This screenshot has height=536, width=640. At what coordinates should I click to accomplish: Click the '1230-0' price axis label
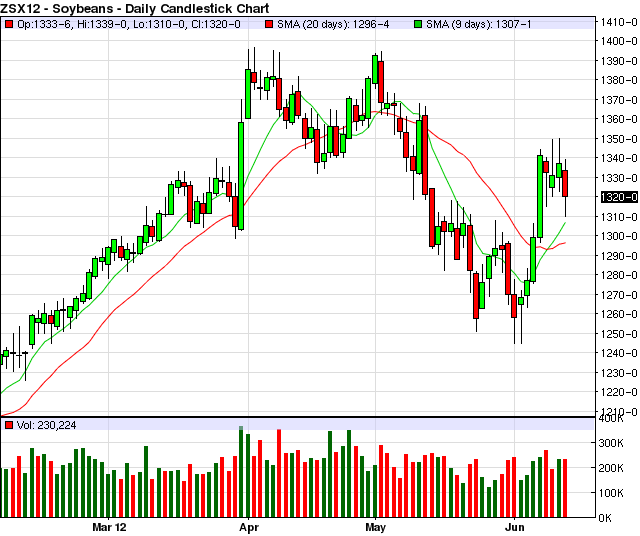(x=619, y=373)
